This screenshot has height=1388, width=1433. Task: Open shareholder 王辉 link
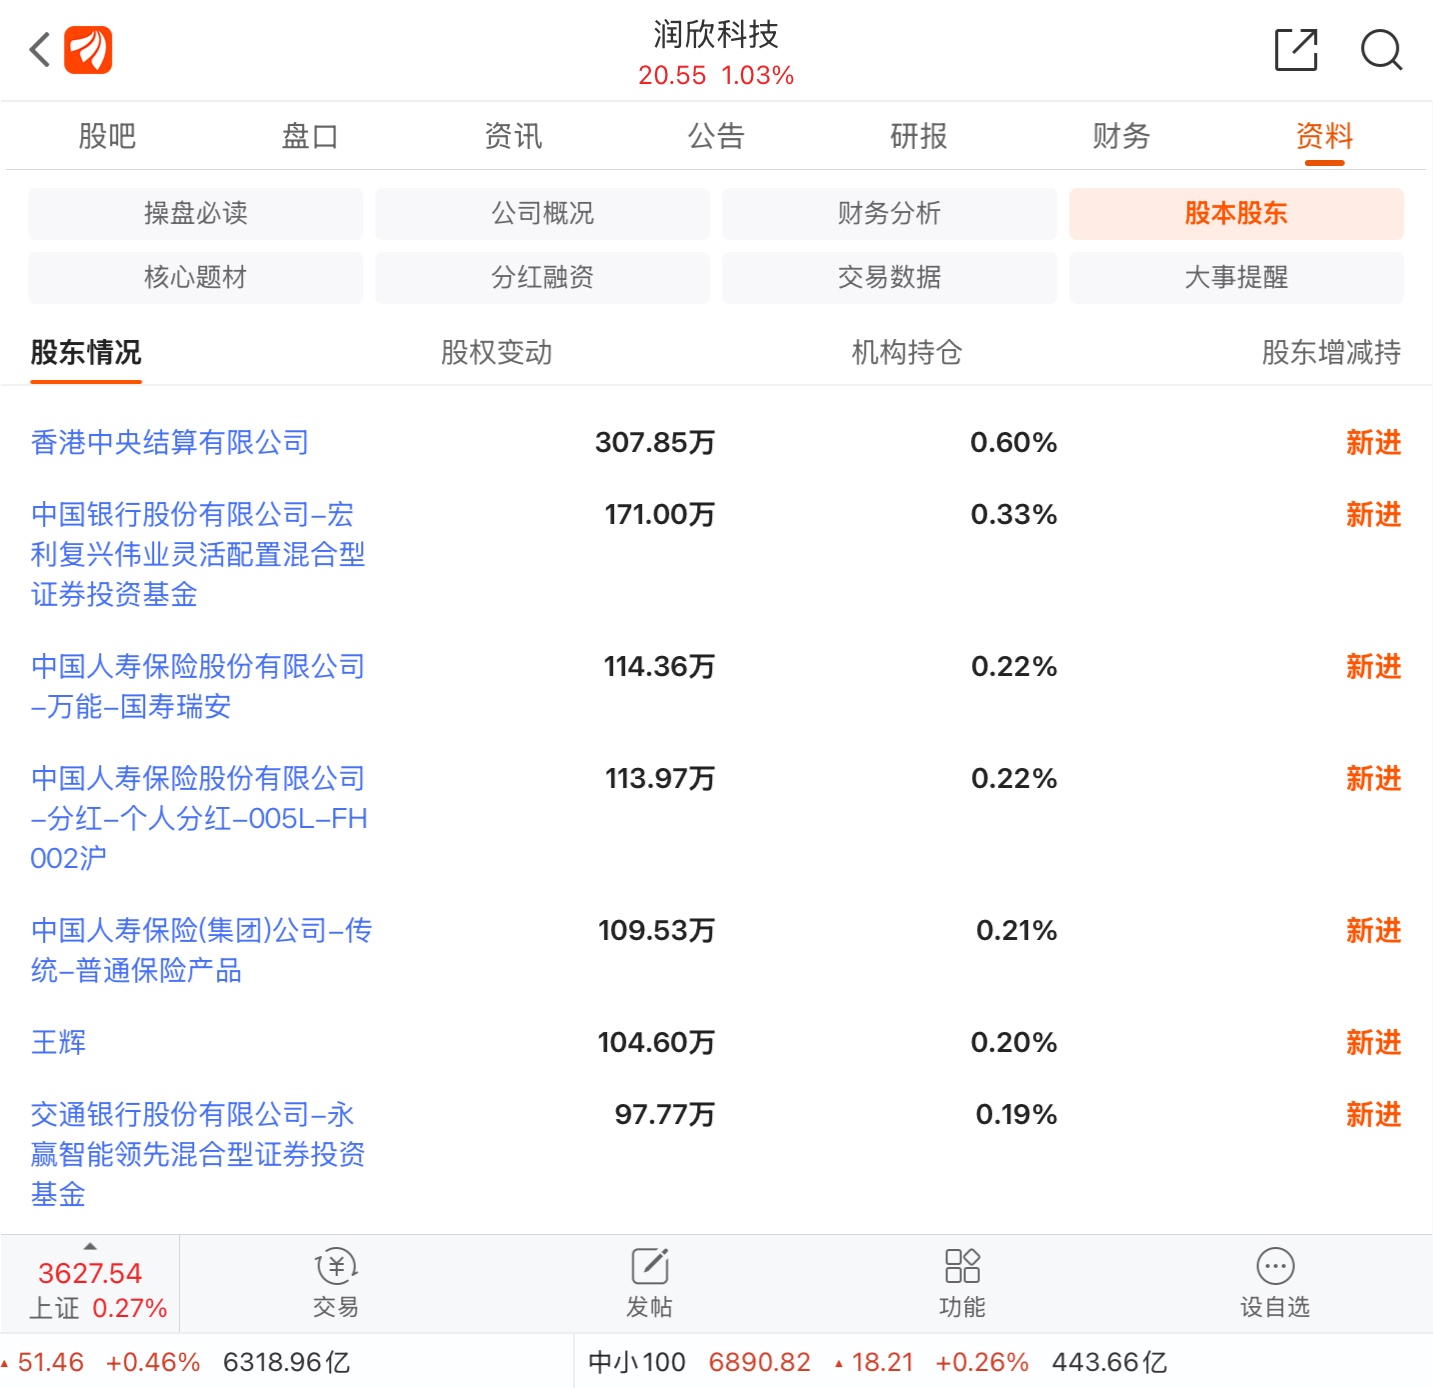click(x=58, y=1042)
